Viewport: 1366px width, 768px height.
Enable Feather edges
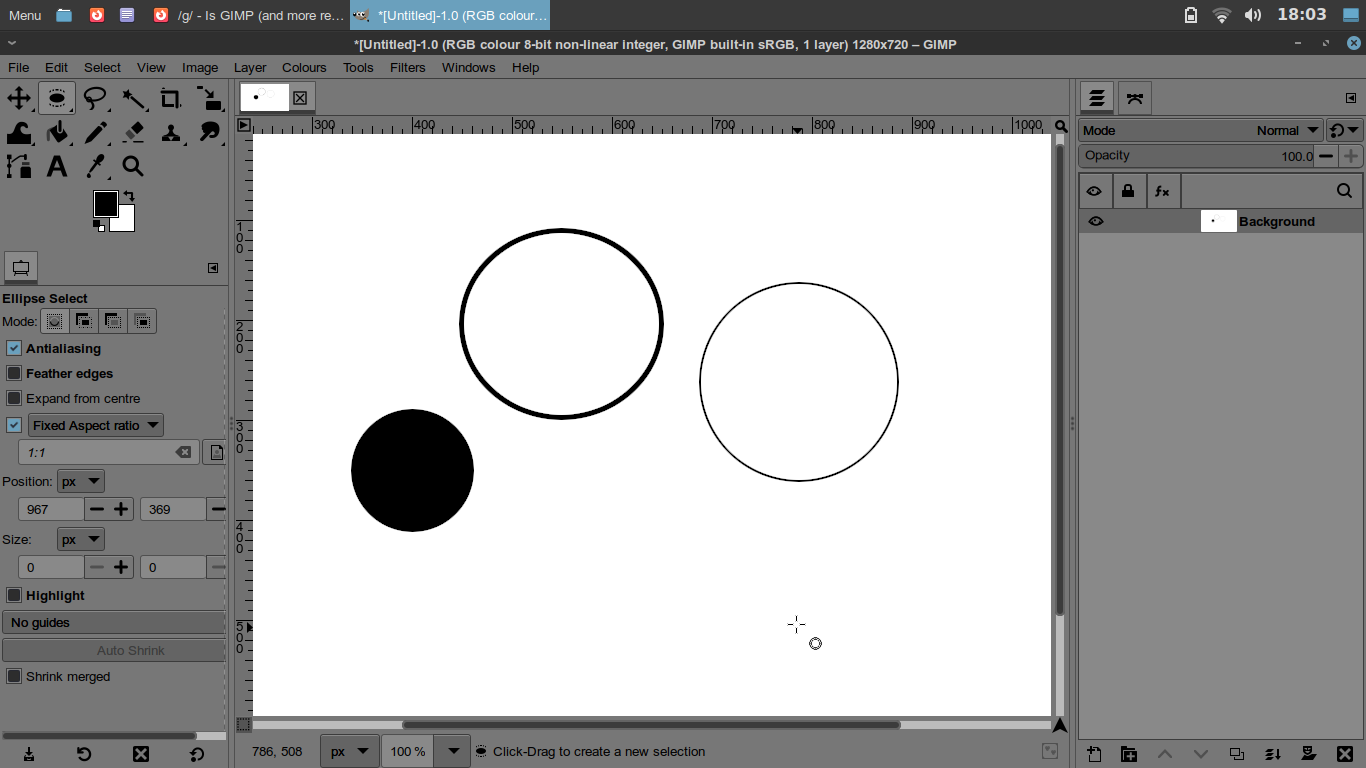14,373
